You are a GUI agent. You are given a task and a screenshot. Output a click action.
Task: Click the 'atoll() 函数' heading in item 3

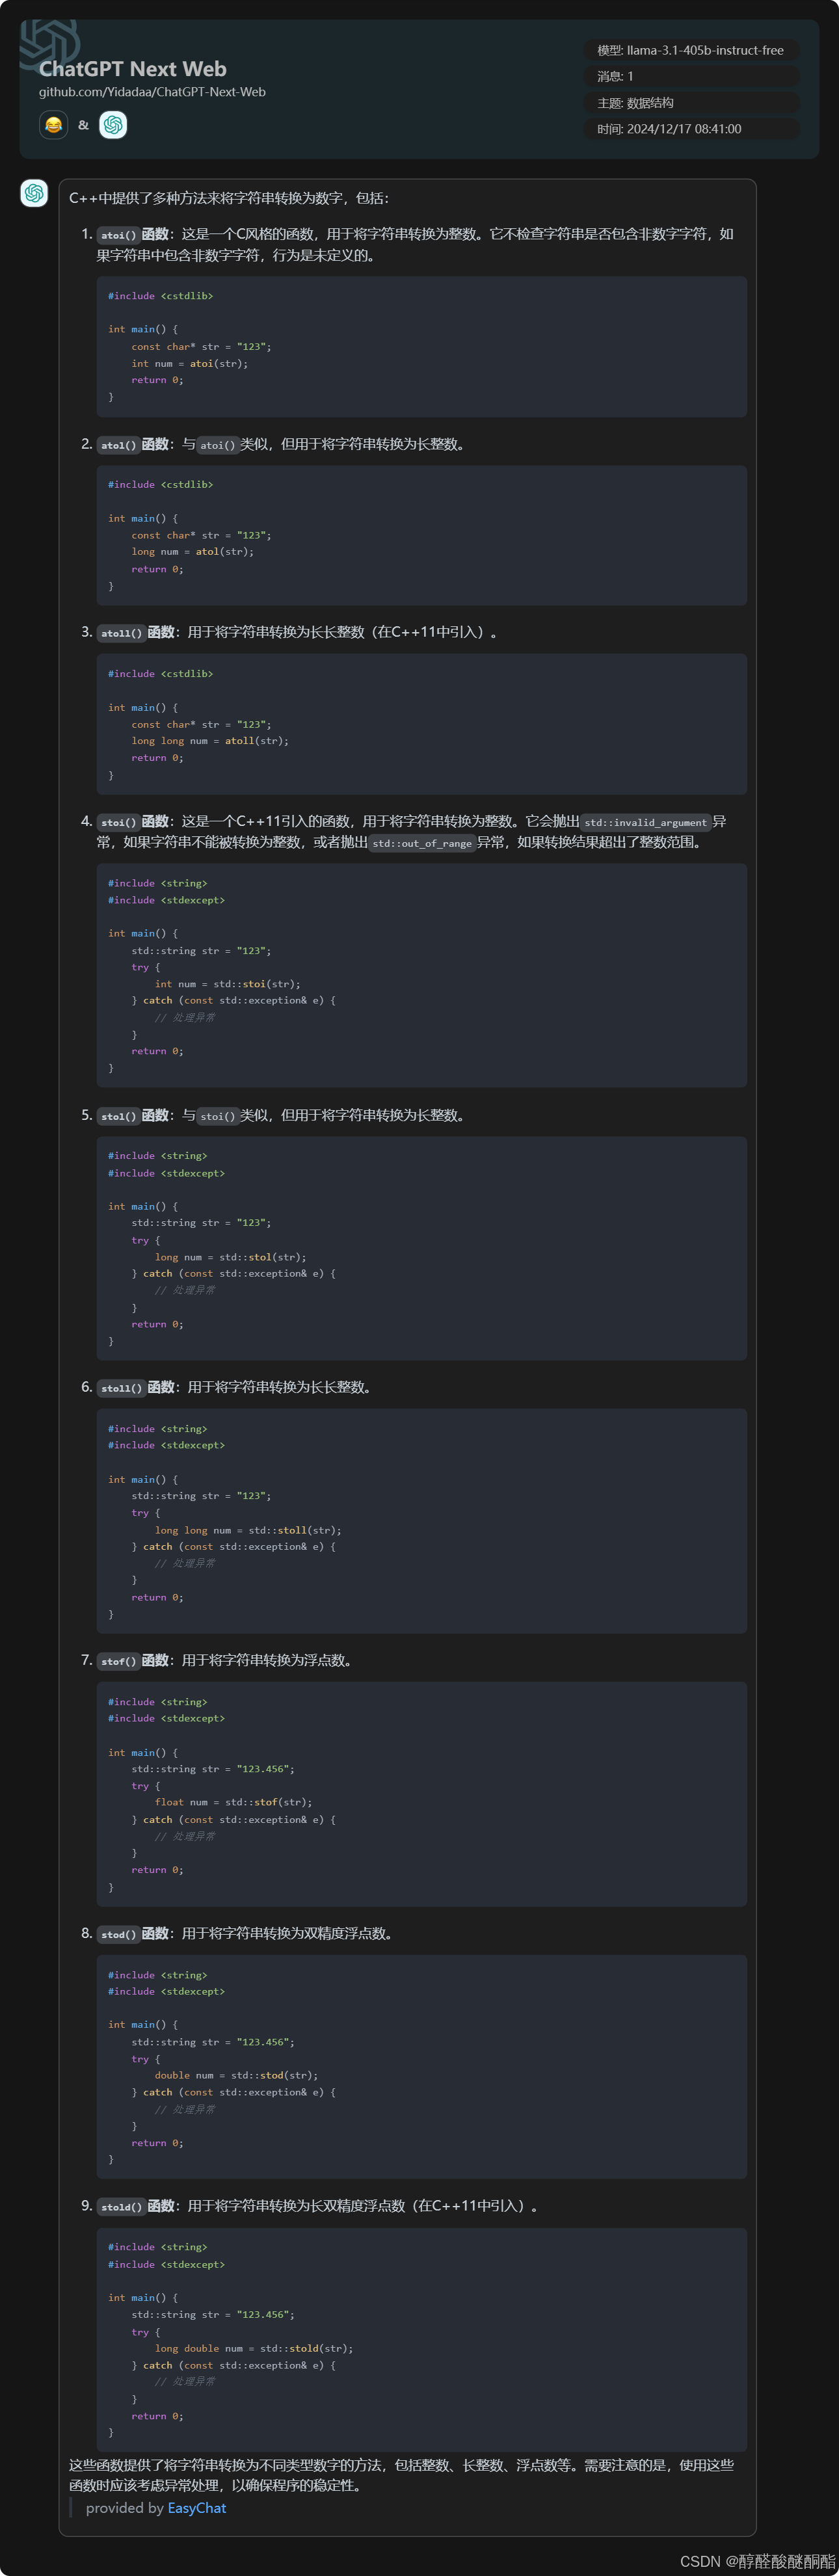coord(136,632)
